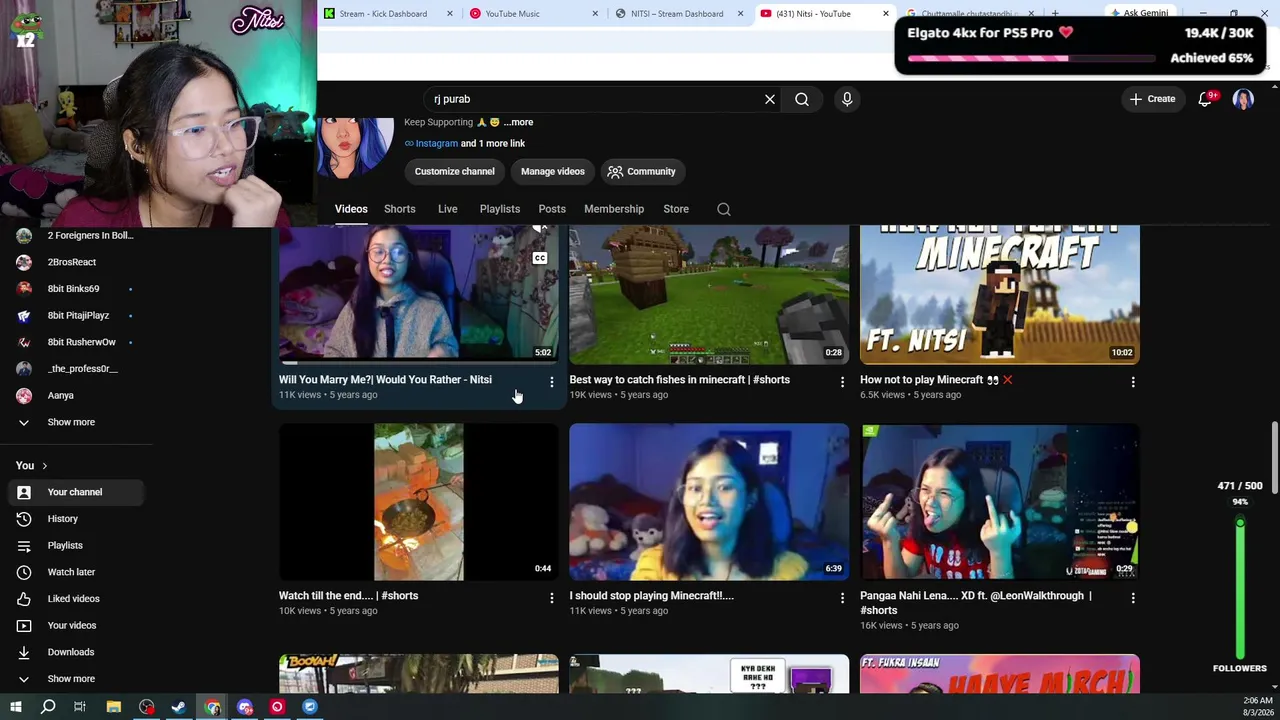Open options for I should stop playing Minecraft
This screenshot has width=1280, height=720.
click(842, 597)
